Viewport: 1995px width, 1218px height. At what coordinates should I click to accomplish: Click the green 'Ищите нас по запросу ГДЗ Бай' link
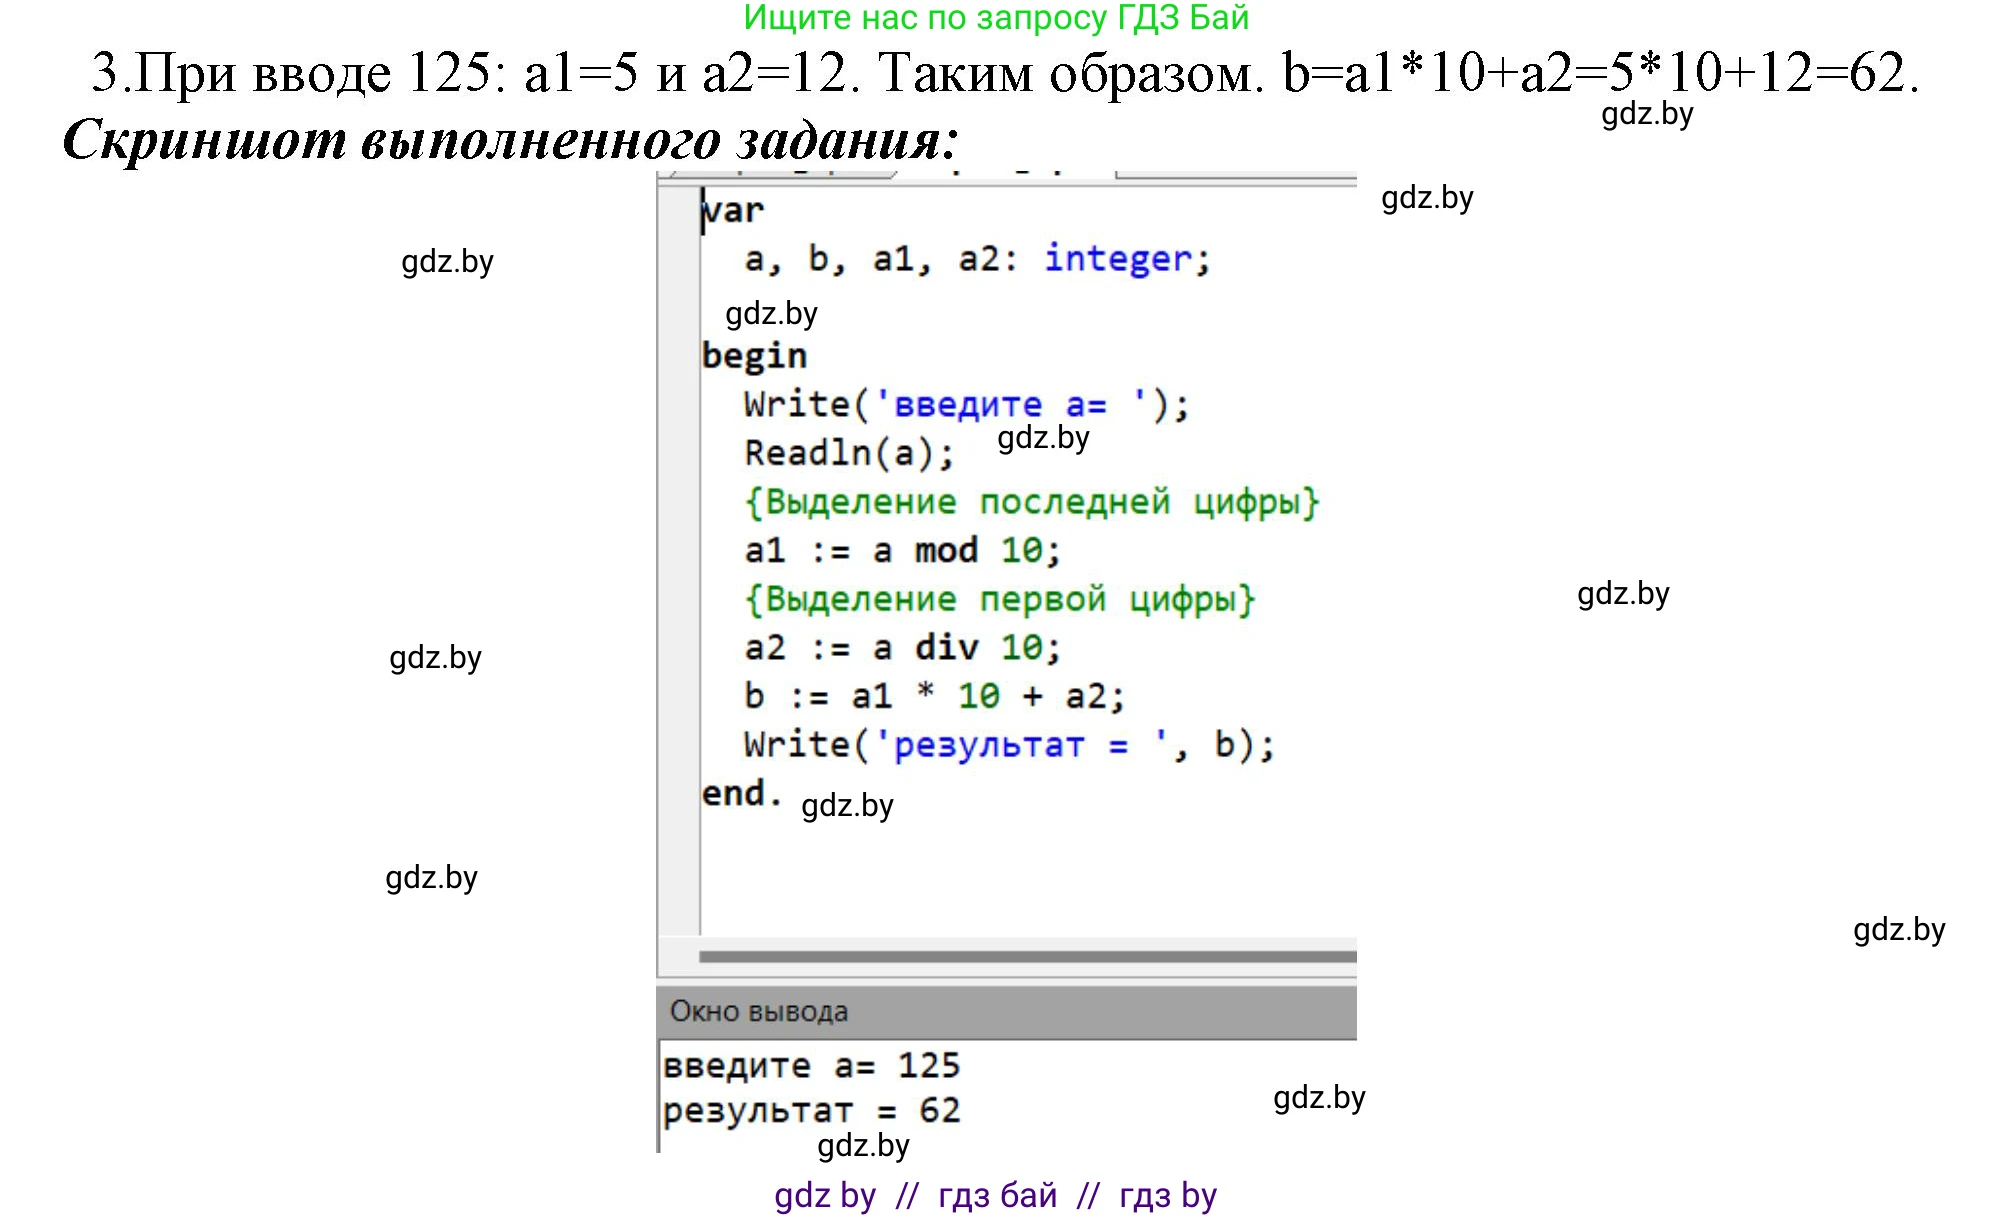(x=996, y=18)
